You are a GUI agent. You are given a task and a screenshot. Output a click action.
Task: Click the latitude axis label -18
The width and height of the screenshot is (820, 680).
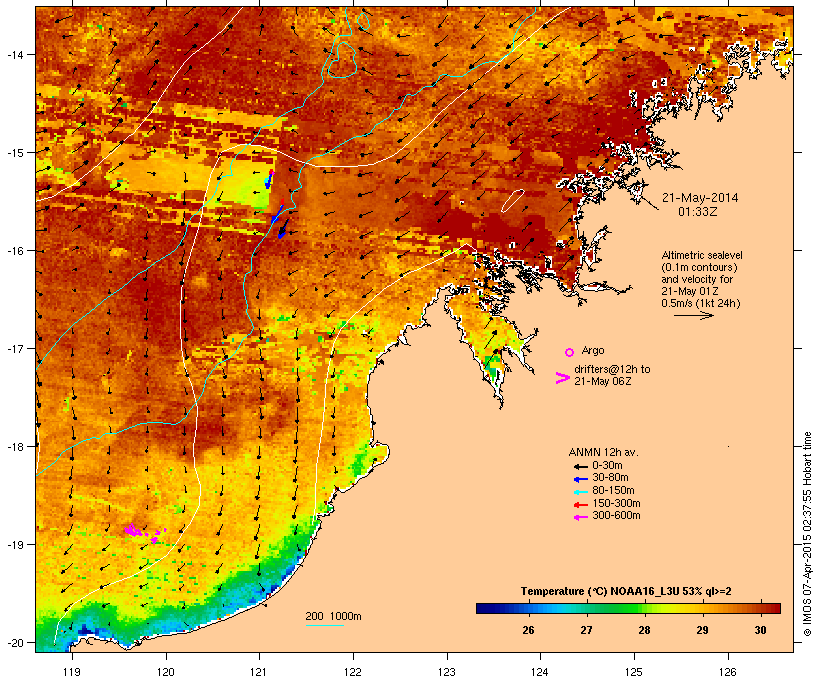(15, 447)
